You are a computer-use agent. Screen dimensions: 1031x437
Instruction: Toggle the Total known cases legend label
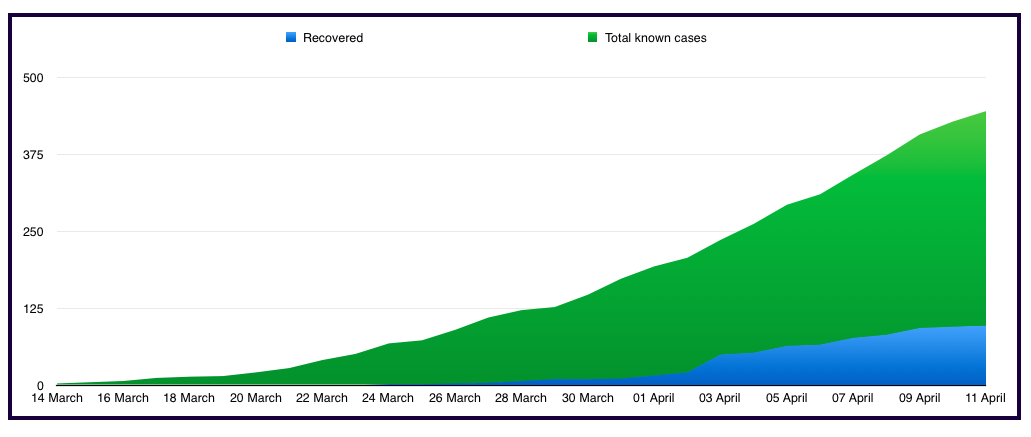[x=656, y=38]
